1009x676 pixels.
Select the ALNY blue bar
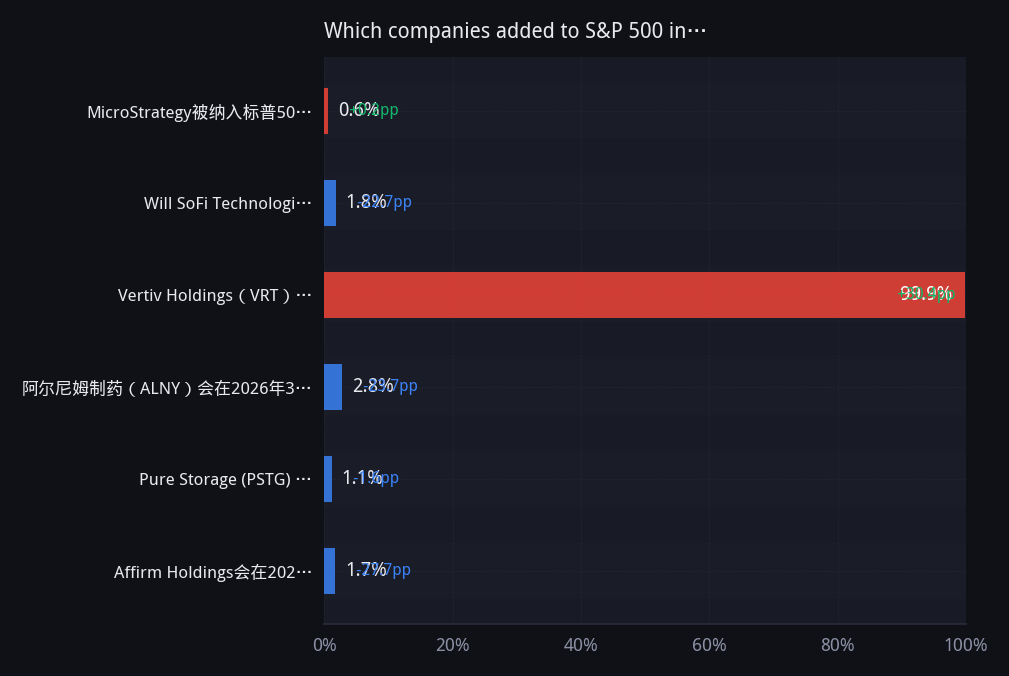click(x=333, y=387)
